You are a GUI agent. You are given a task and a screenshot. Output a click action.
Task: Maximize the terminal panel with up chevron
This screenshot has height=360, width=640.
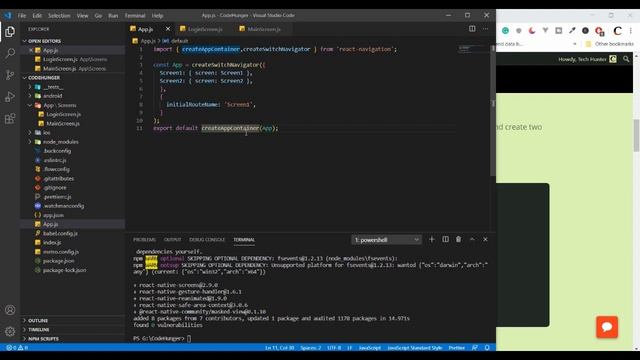click(472, 239)
